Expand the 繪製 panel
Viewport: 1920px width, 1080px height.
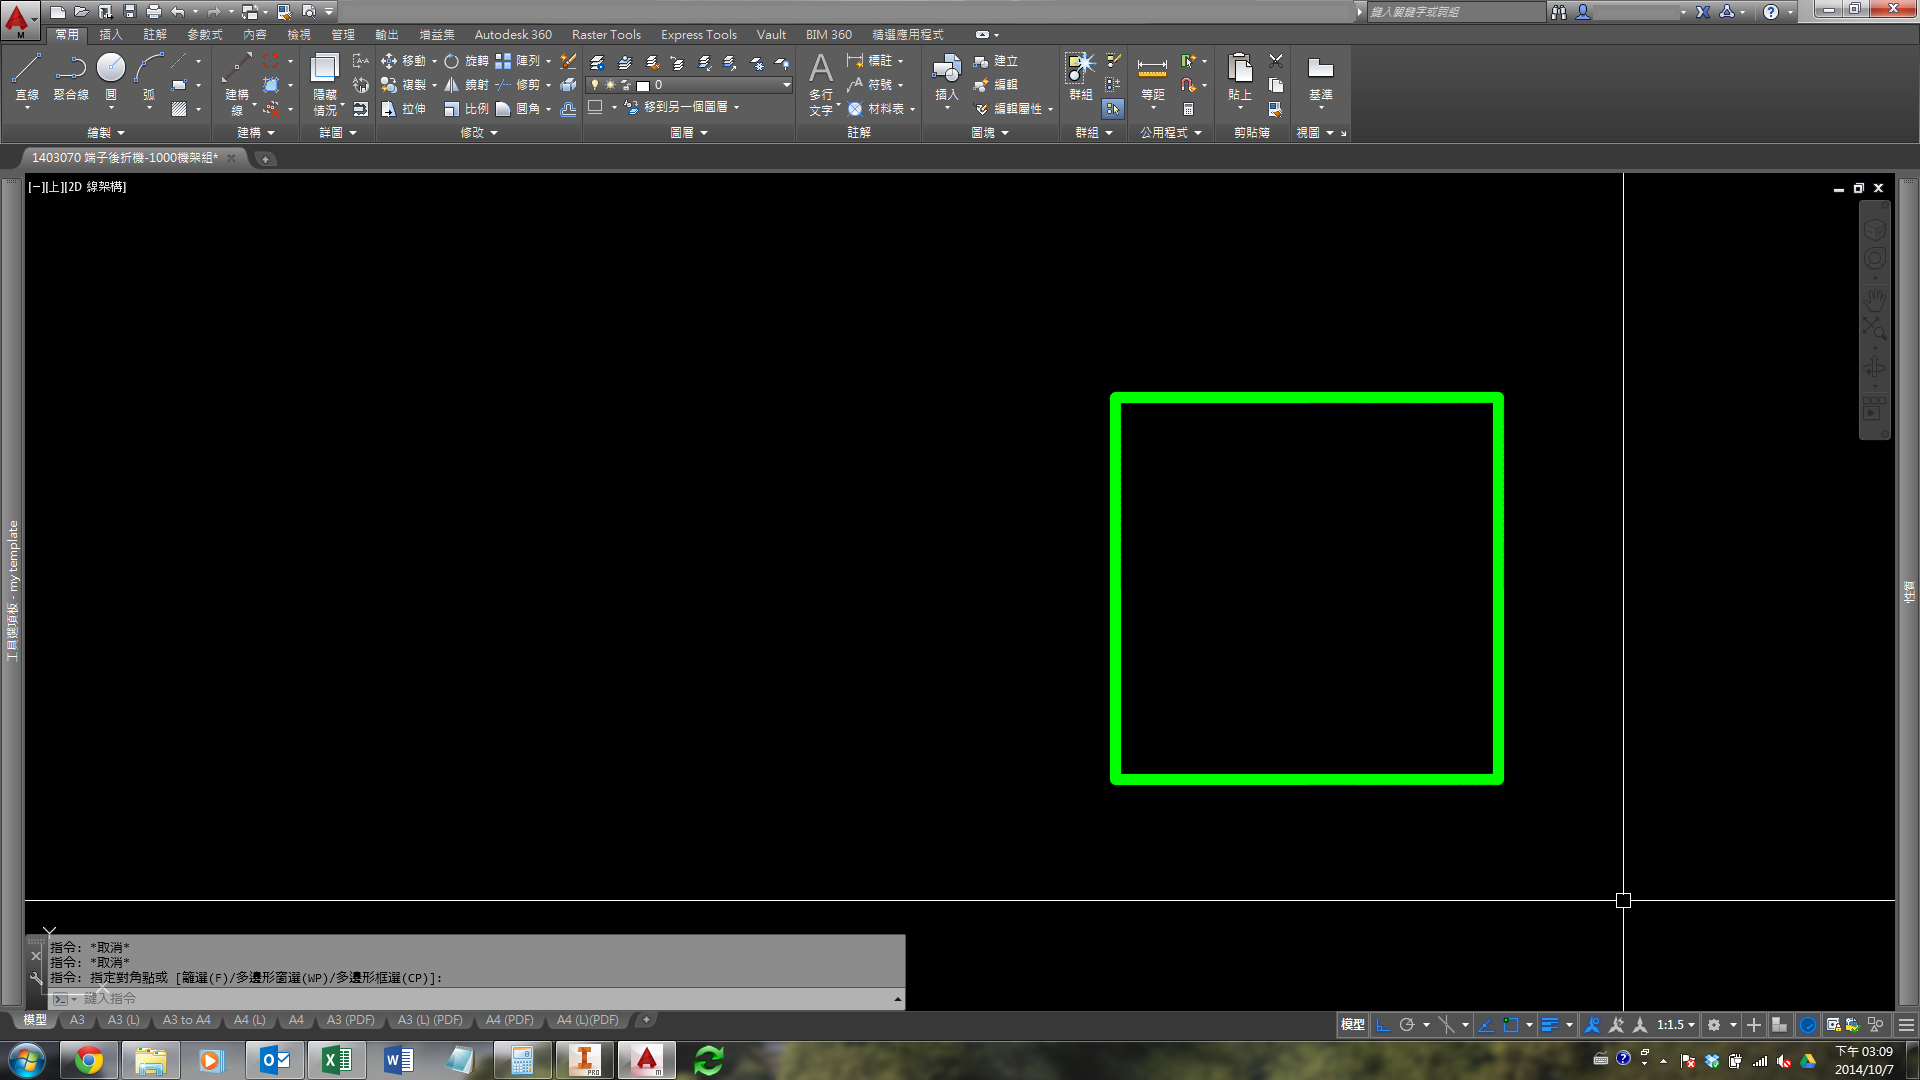(x=105, y=132)
